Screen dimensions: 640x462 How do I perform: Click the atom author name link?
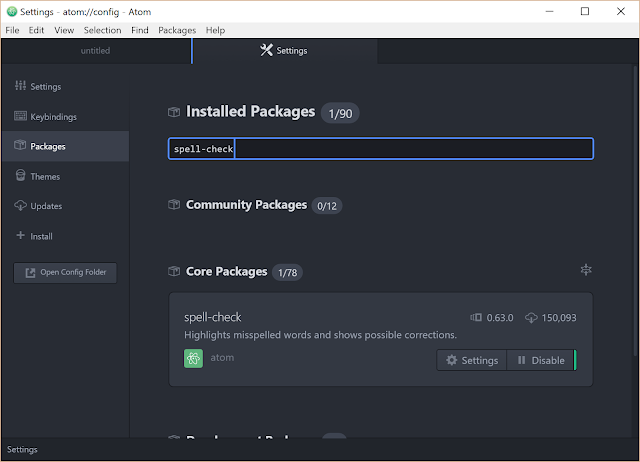tap(222, 358)
